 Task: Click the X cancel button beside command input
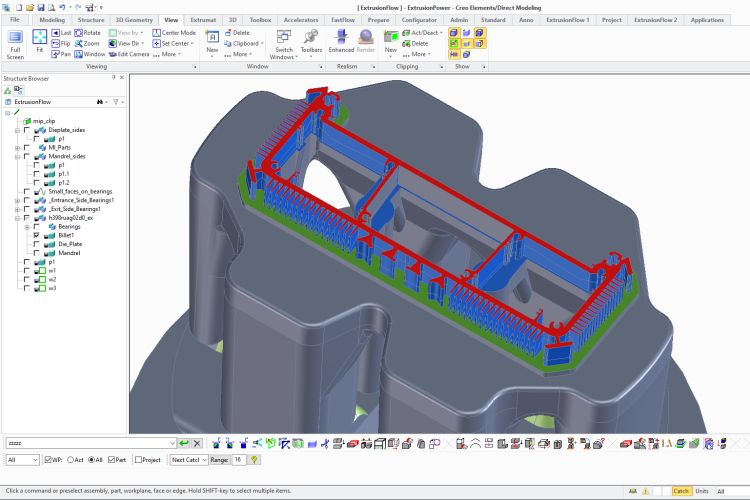click(x=197, y=444)
